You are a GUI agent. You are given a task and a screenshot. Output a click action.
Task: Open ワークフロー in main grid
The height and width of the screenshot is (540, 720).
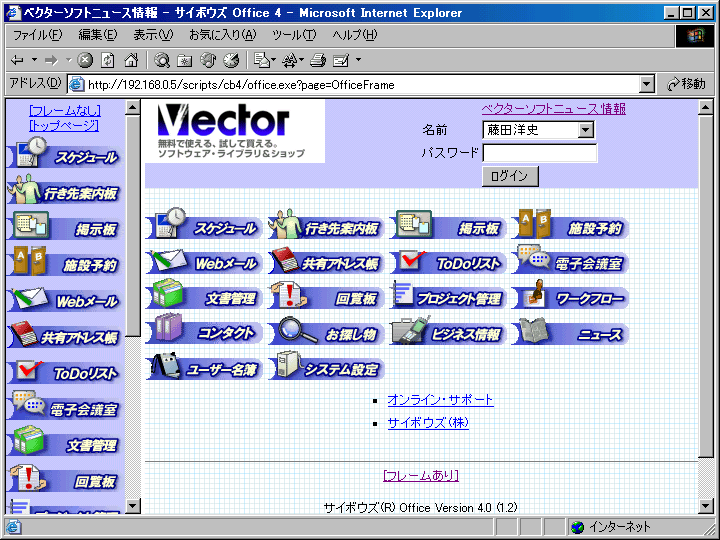coord(570,295)
